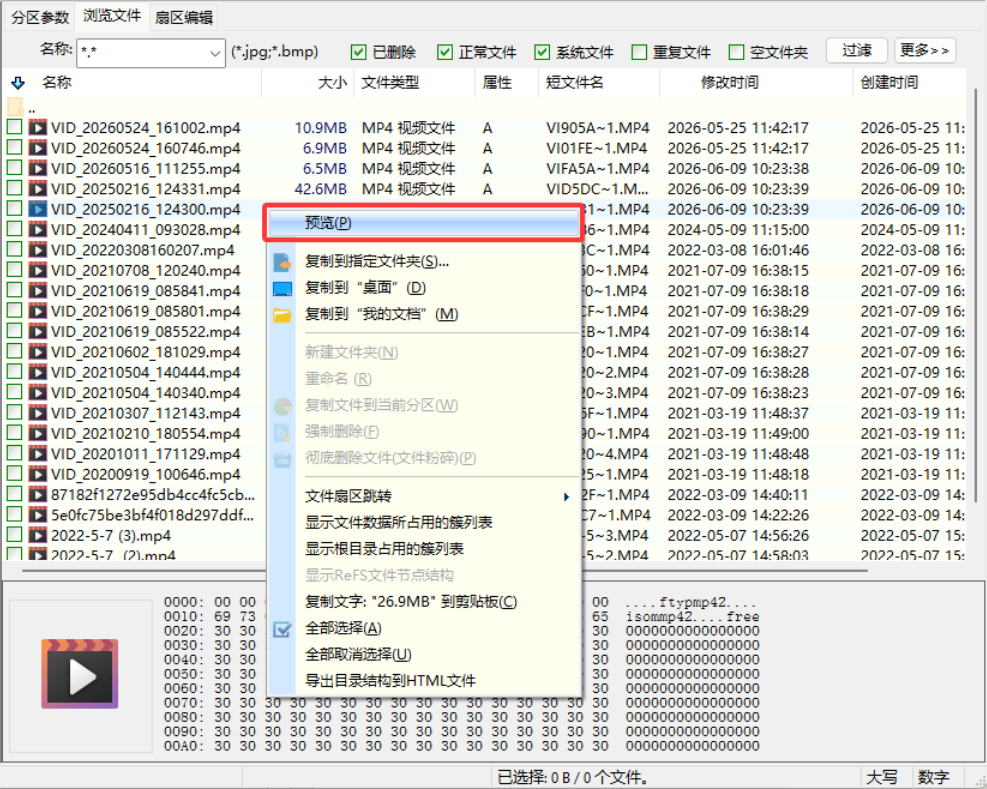
Task: Click the checkmark icon beside 全部选择
Action: click(x=282, y=628)
